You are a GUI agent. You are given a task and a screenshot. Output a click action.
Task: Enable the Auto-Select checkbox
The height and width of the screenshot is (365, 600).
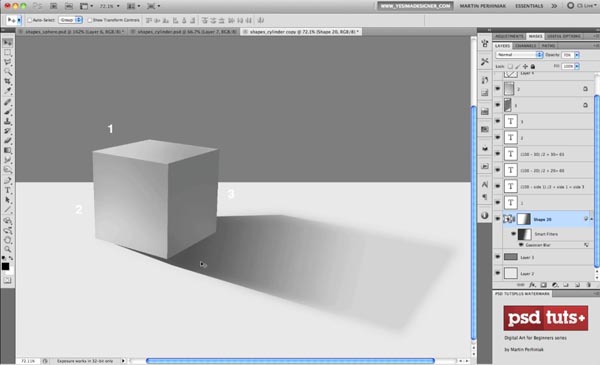click(29, 20)
